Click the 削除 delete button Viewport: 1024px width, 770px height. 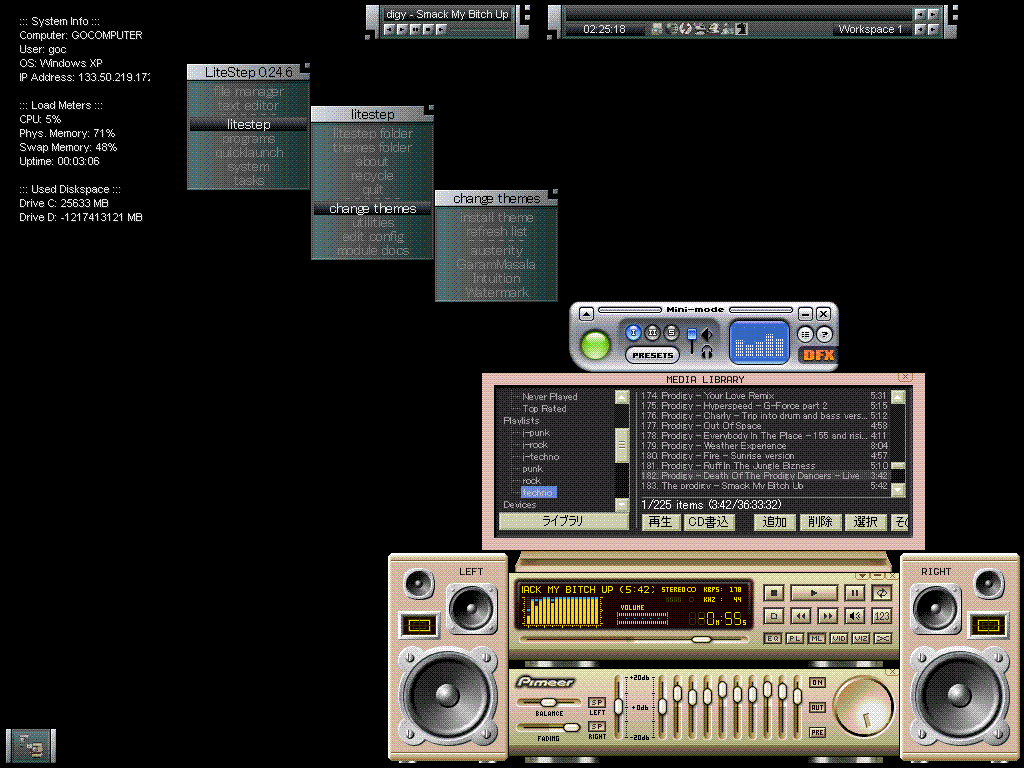coord(820,522)
